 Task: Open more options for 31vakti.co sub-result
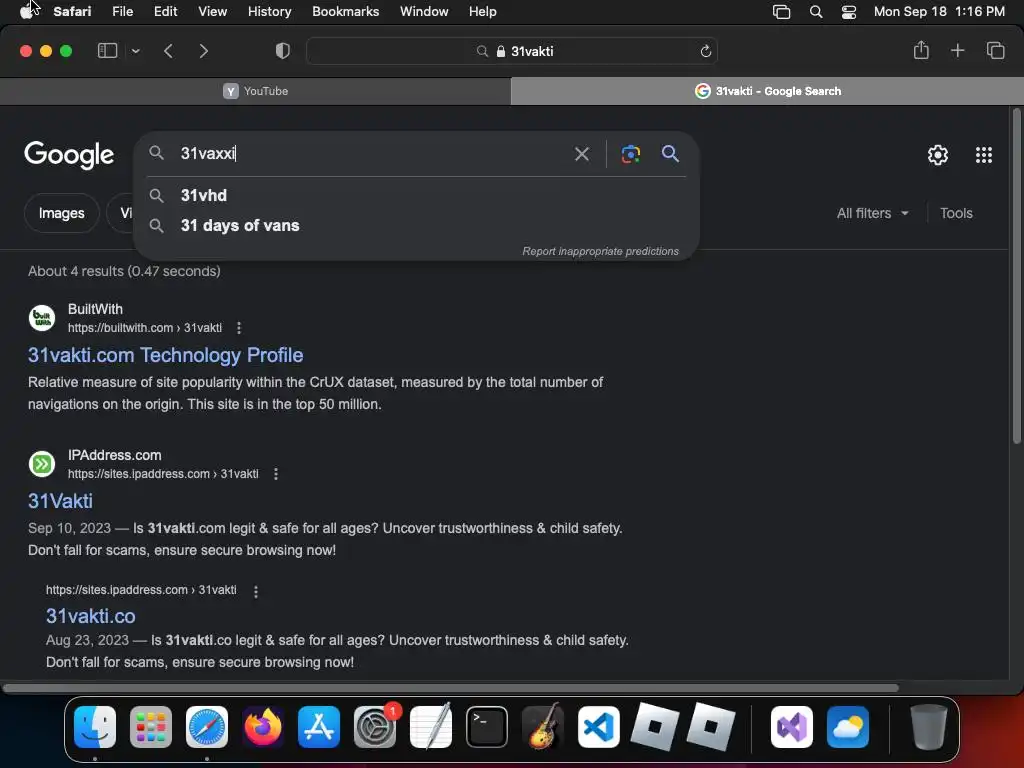coord(256,591)
